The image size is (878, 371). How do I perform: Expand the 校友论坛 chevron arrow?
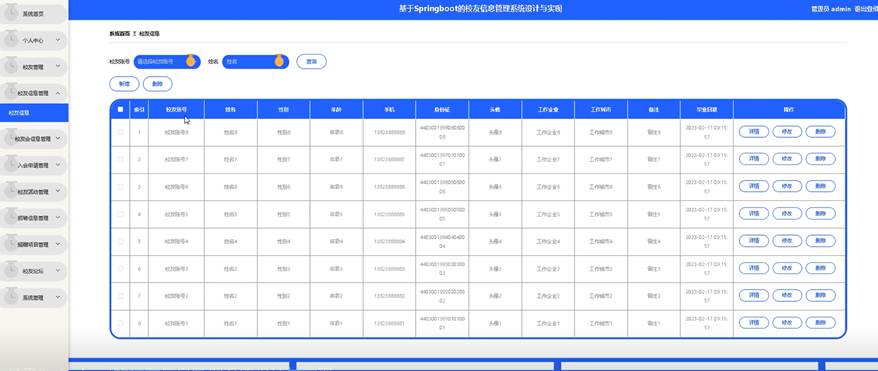(x=57, y=271)
